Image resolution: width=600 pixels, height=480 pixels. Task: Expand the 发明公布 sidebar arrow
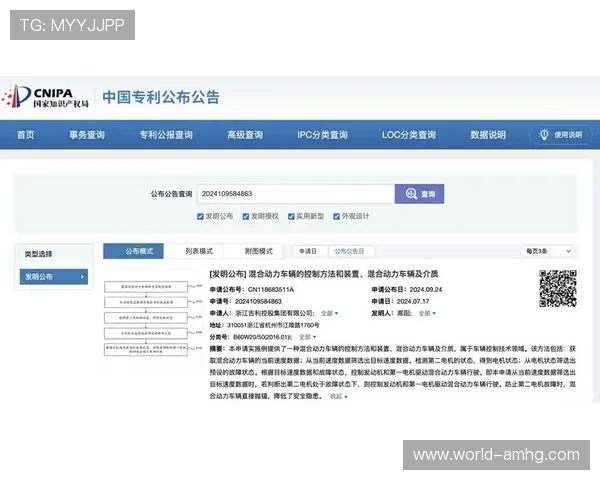click(82, 277)
